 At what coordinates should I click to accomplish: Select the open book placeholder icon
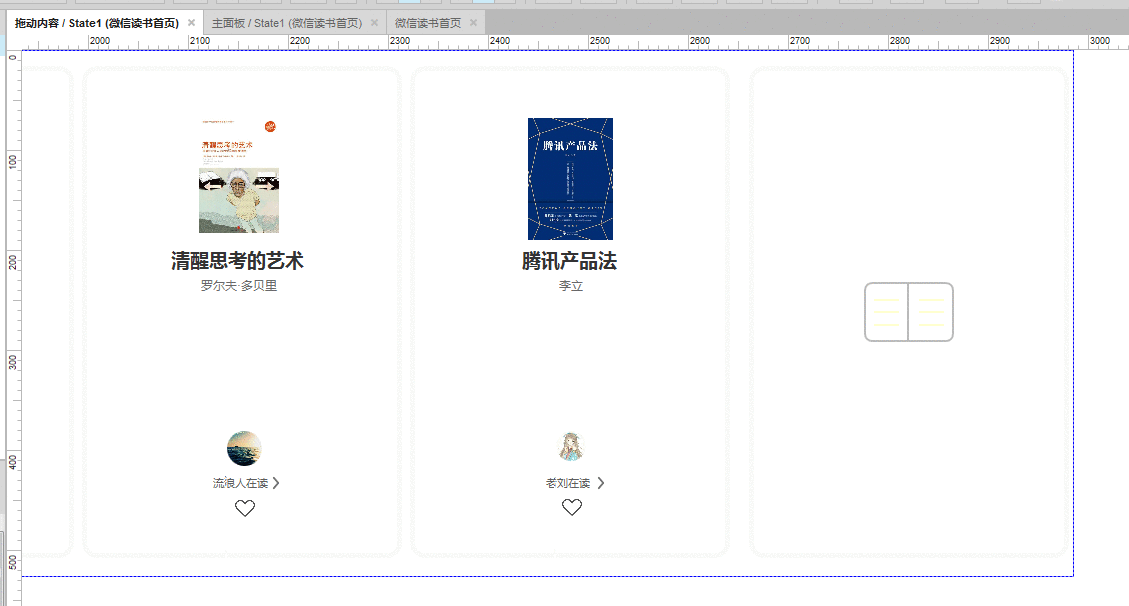click(x=909, y=312)
